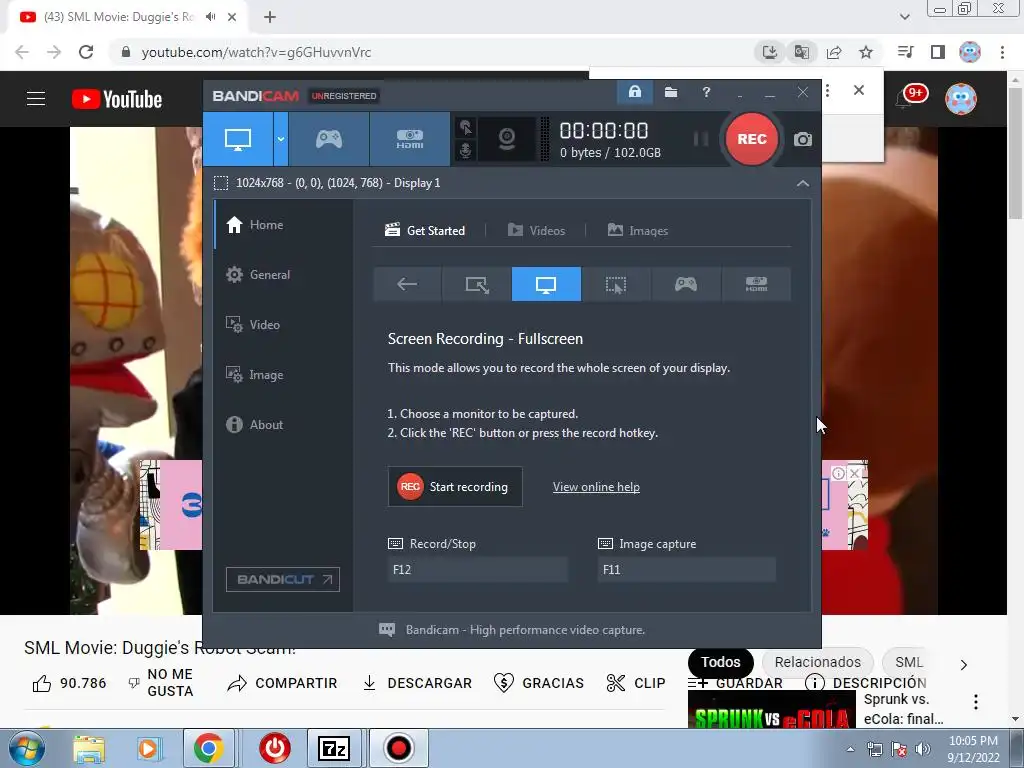Click GRACIAS button
The width and height of the screenshot is (1024, 768).
(539, 683)
